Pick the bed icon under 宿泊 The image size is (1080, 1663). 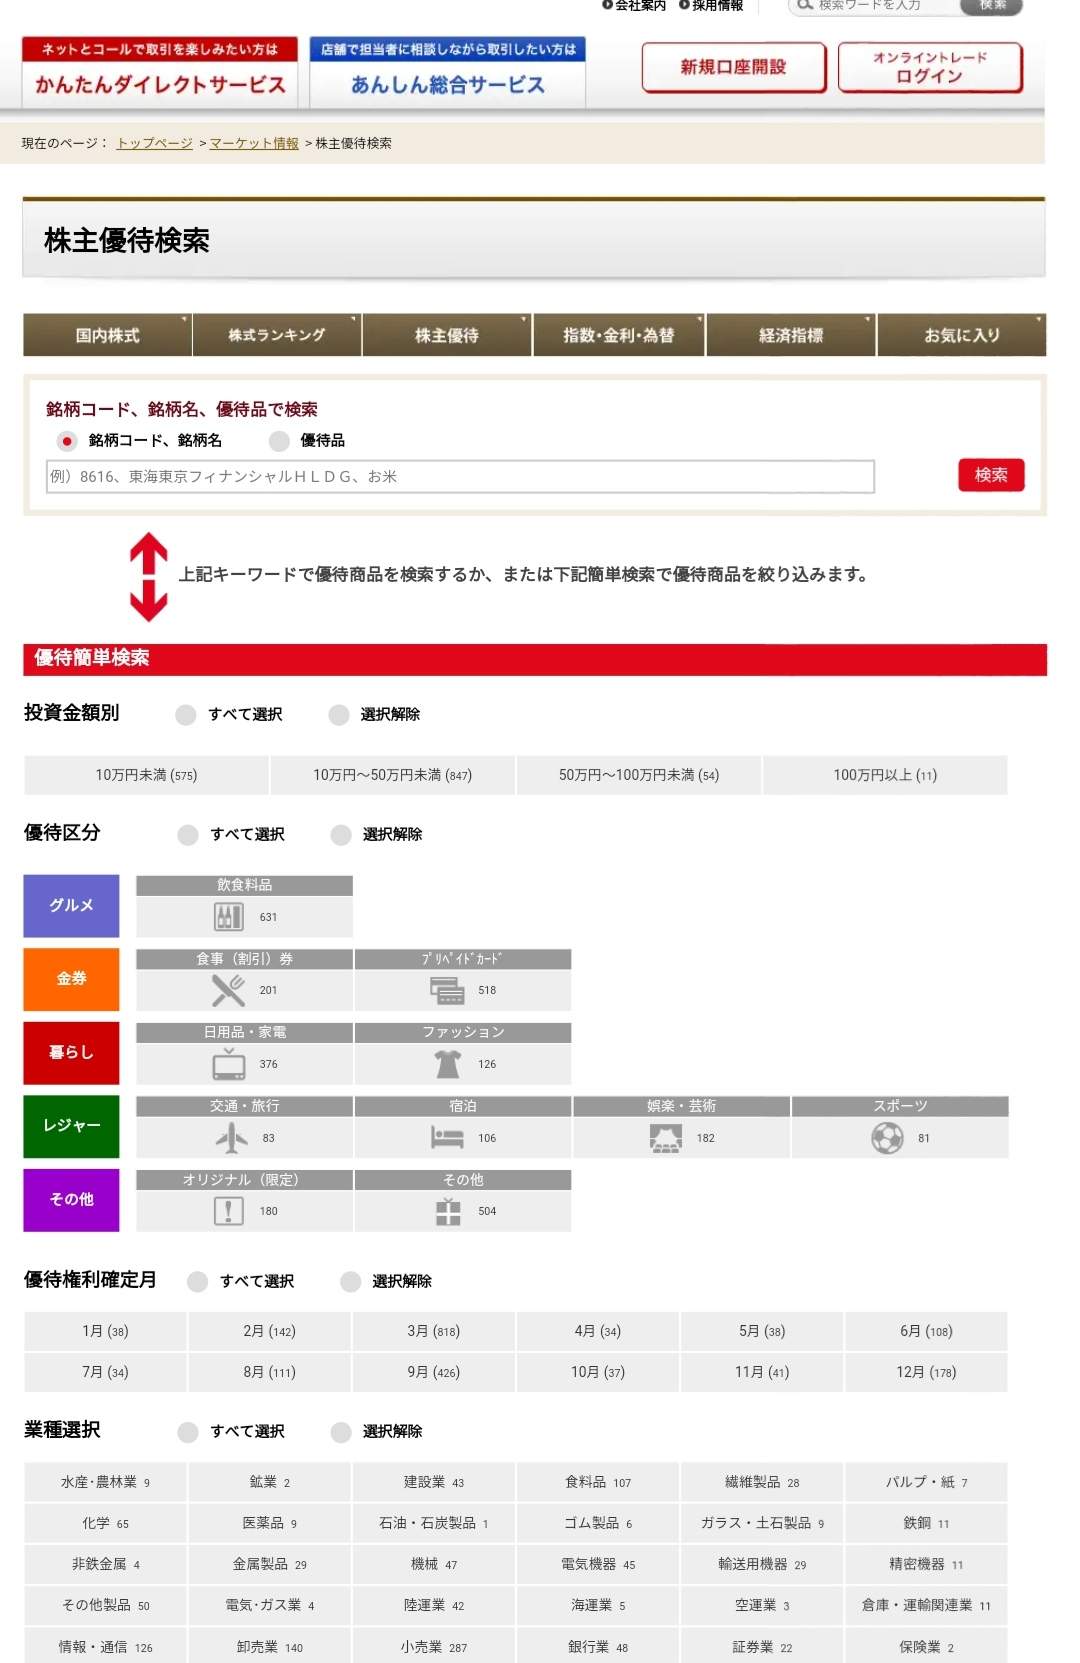click(447, 1138)
